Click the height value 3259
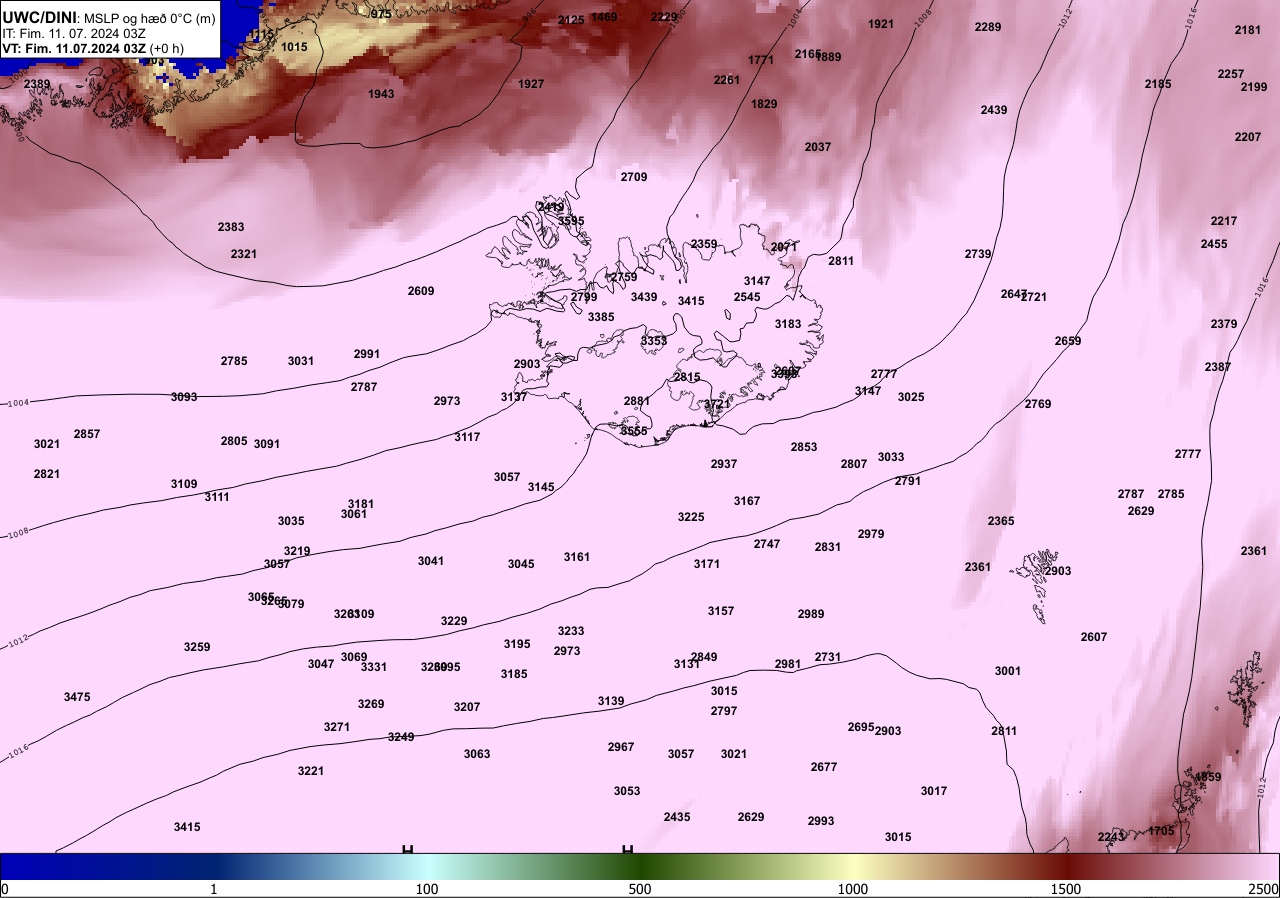This screenshot has height=898, width=1280. pyautogui.click(x=197, y=647)
